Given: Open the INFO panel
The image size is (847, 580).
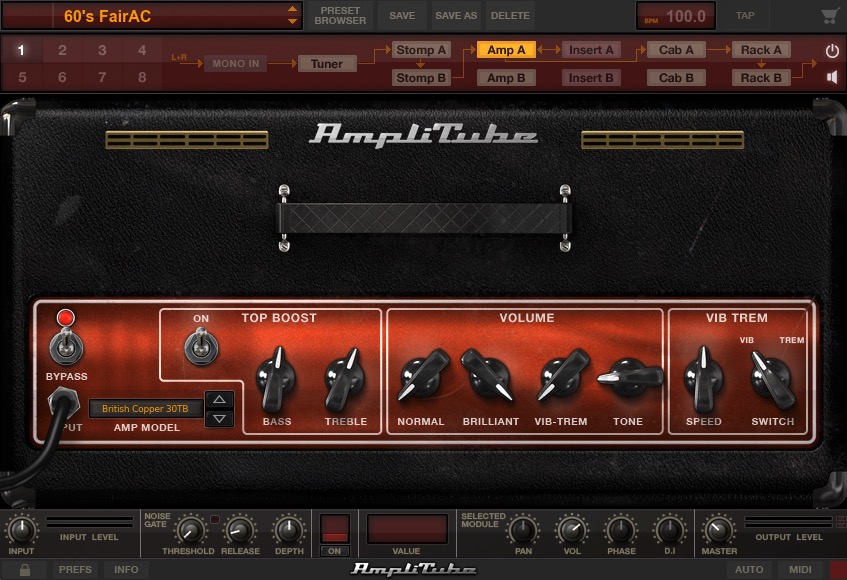Looking at the screenshot, I should tap(126, 569).
